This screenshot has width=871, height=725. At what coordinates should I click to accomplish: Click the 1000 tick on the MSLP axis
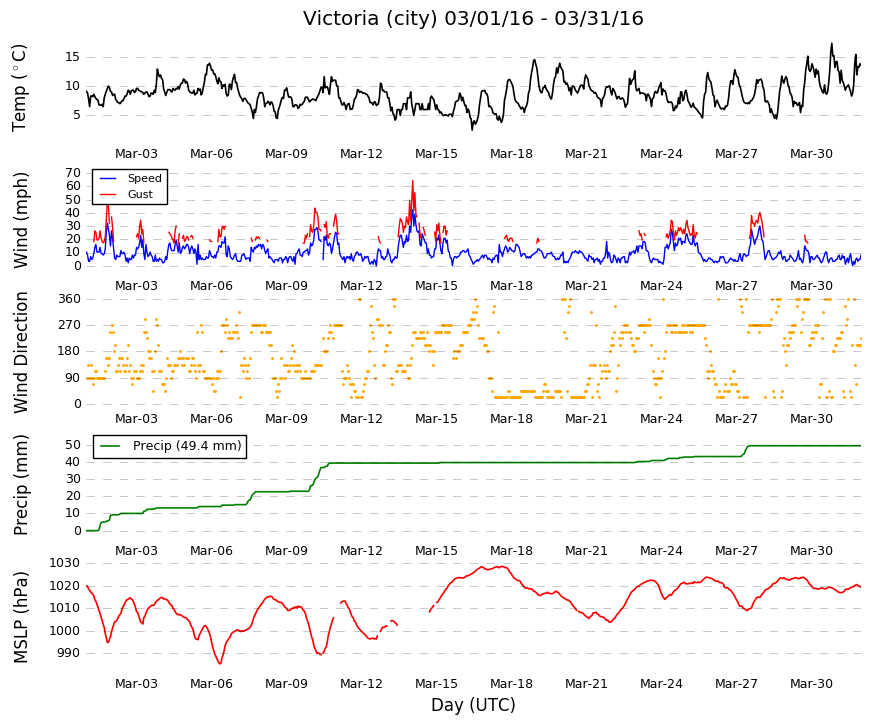(64, 631)
